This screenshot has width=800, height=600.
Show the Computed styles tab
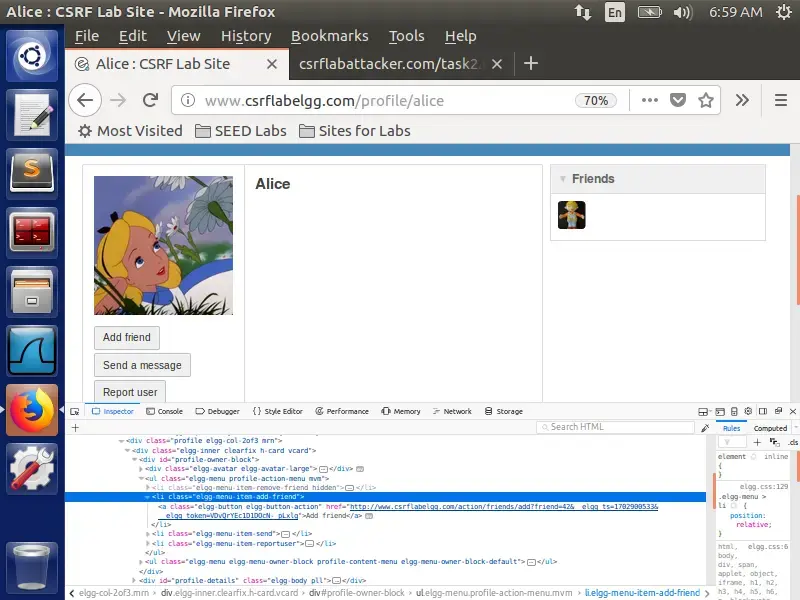pos(770,429)
